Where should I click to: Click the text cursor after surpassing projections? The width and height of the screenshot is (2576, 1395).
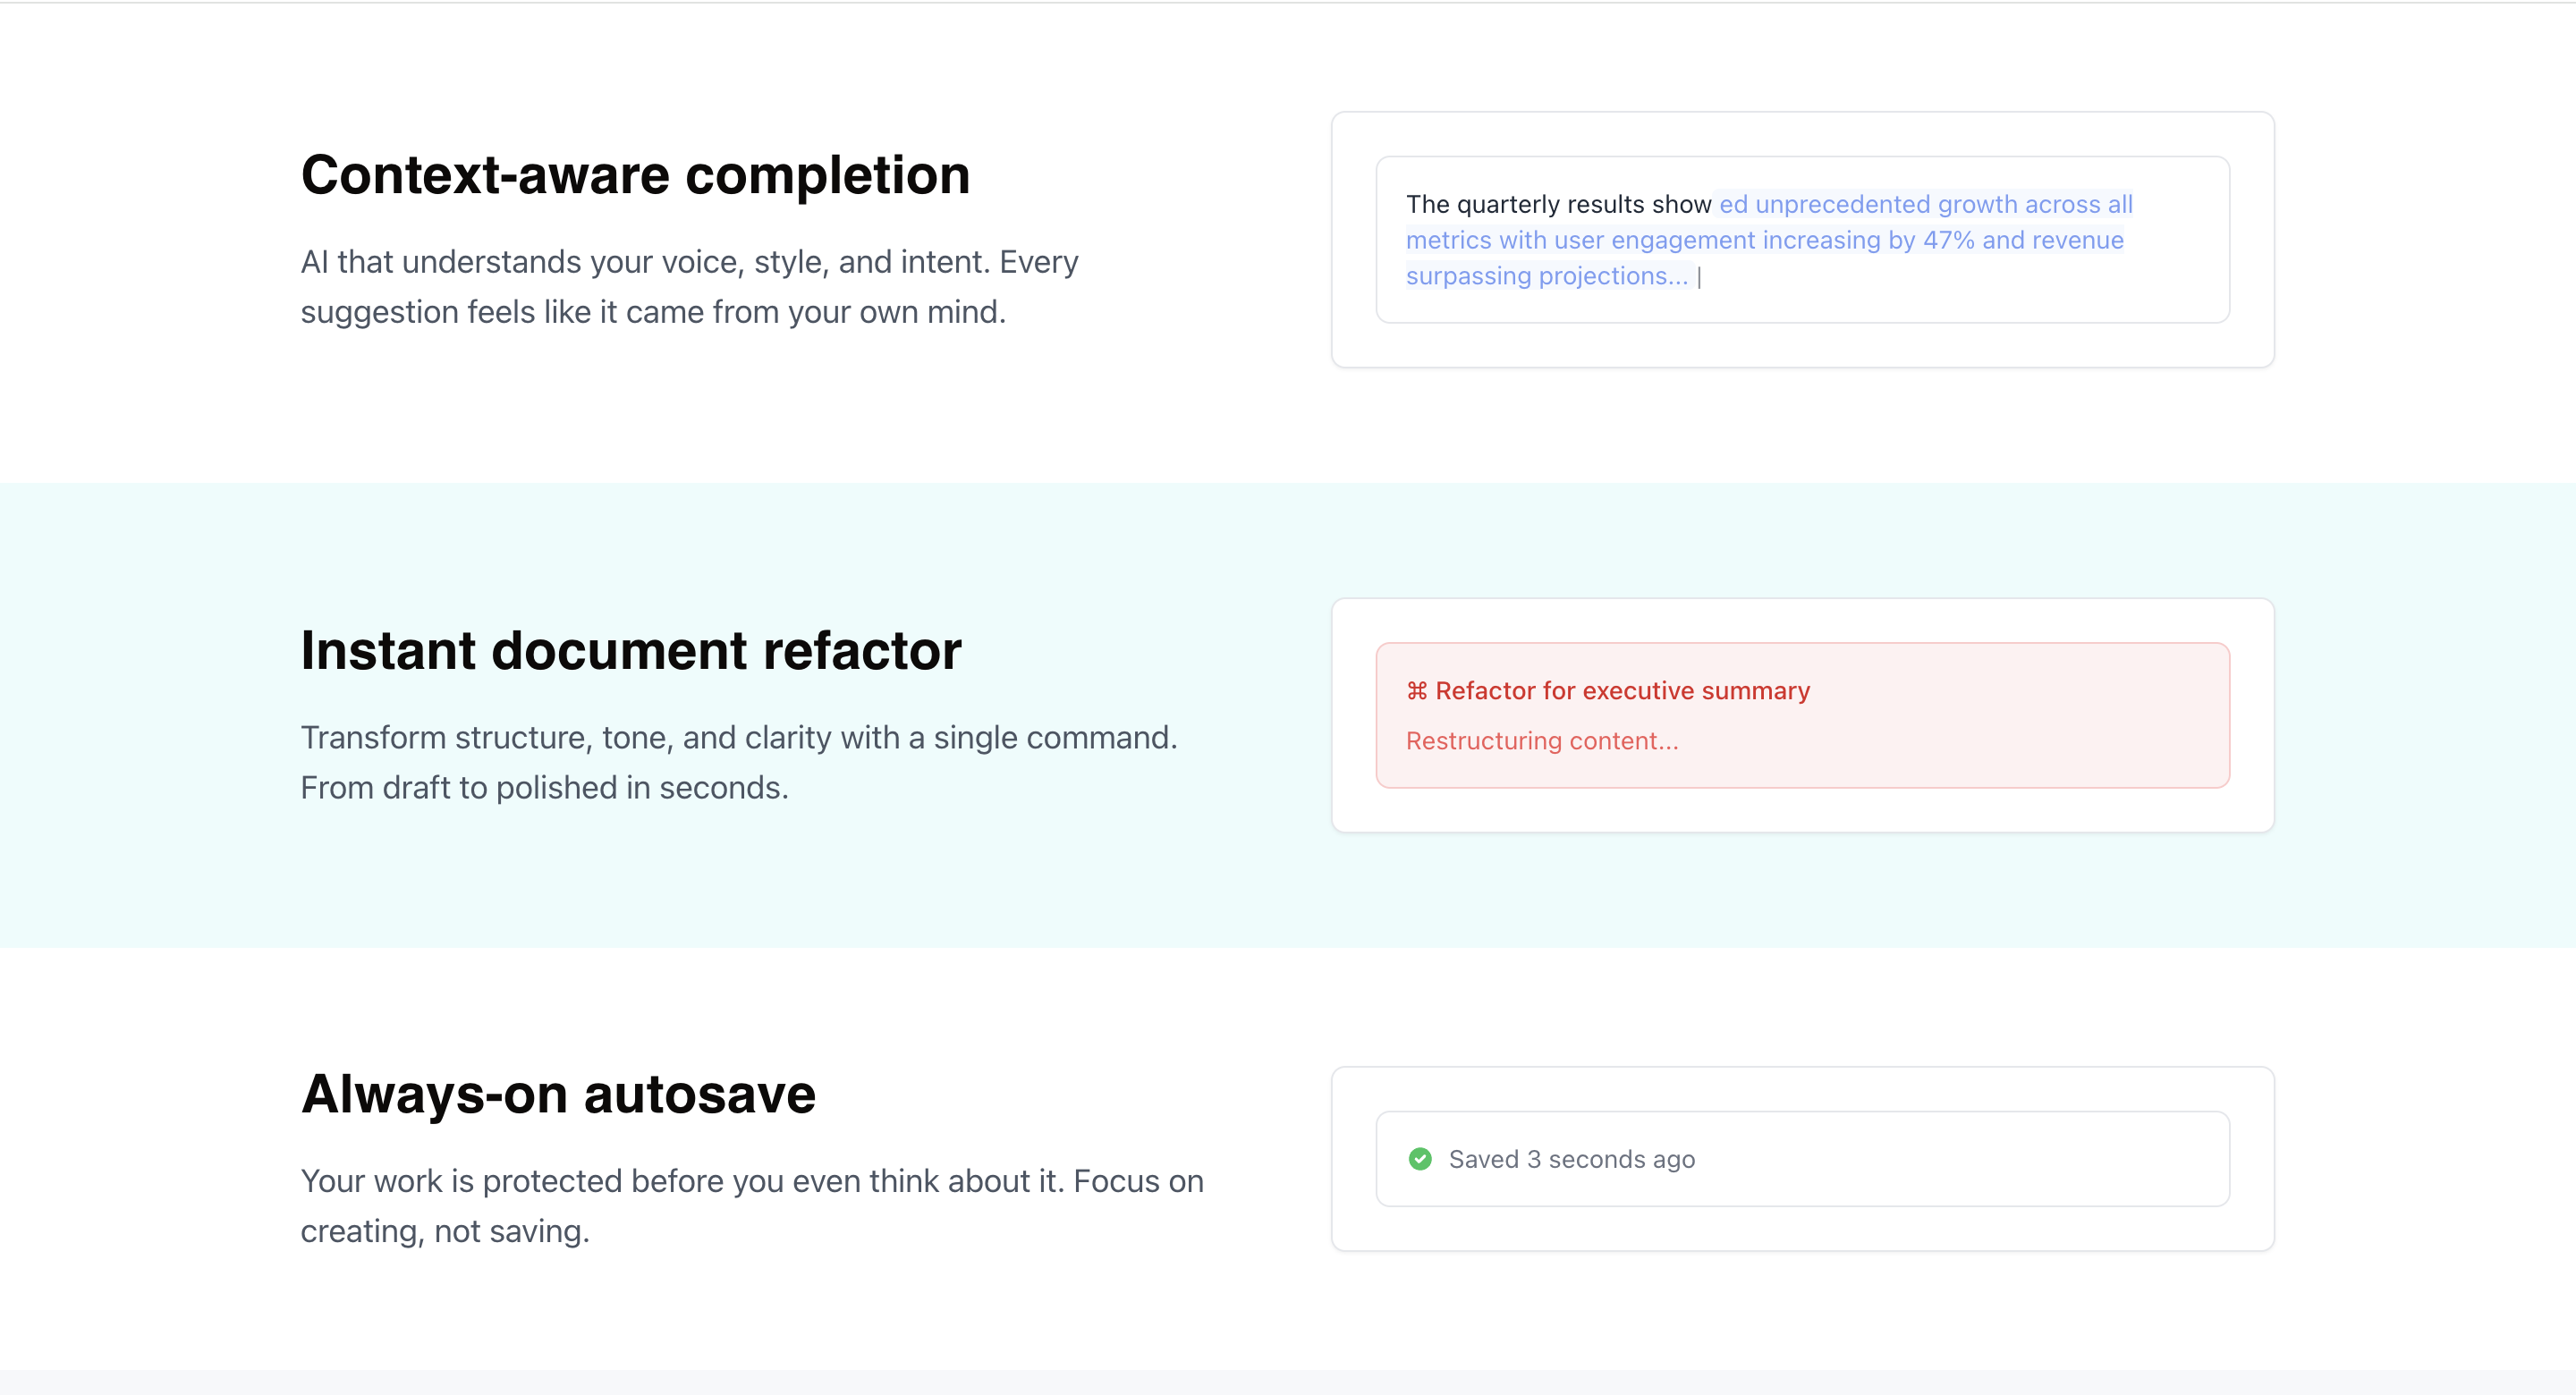pos(1699,277)
